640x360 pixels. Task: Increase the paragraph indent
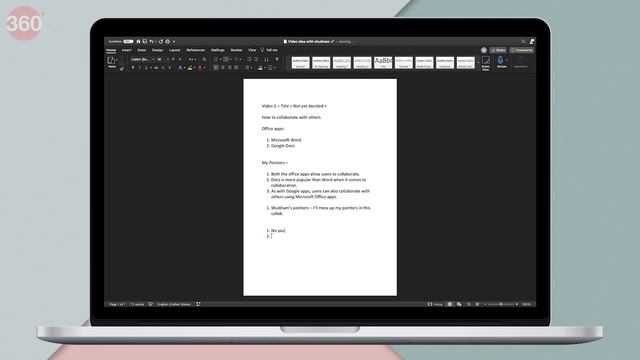256,59
